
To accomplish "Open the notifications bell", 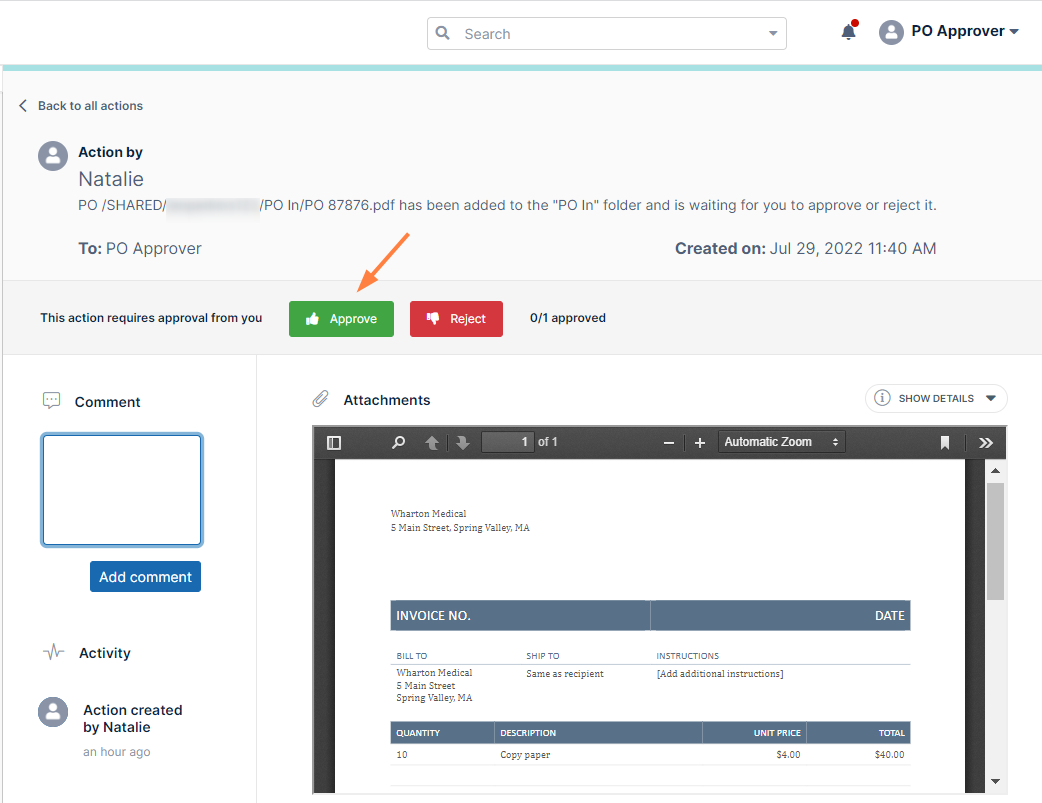I will (848, 32).
